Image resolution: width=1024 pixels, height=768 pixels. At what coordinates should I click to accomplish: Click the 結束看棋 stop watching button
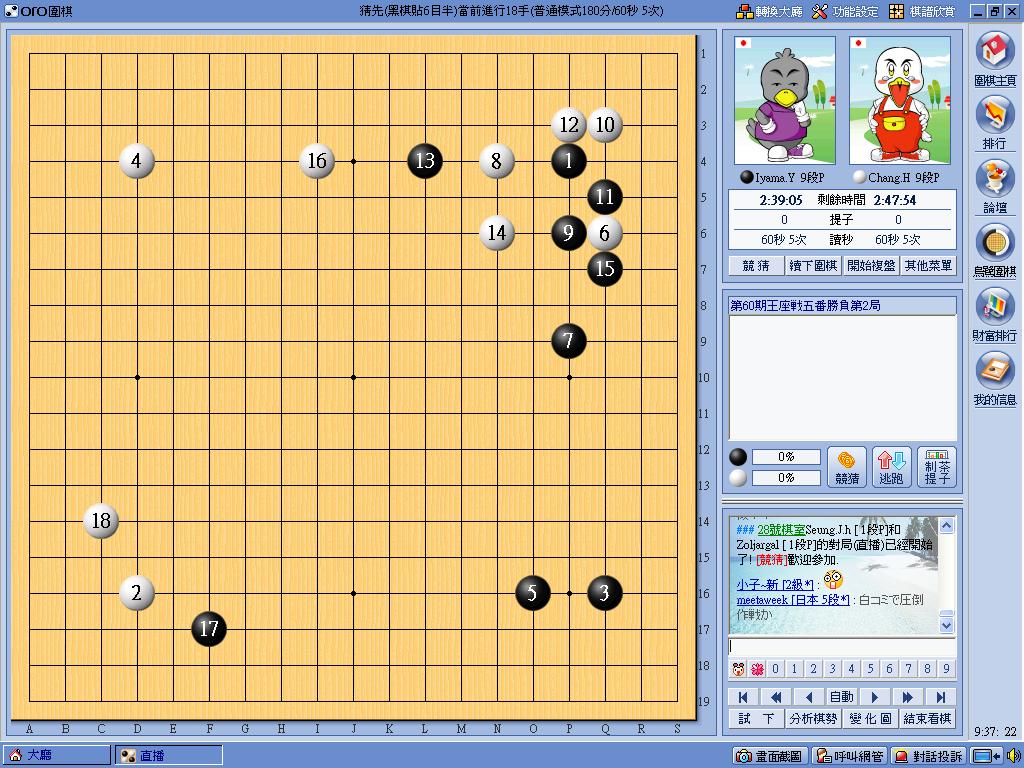[x=927, y=718]
